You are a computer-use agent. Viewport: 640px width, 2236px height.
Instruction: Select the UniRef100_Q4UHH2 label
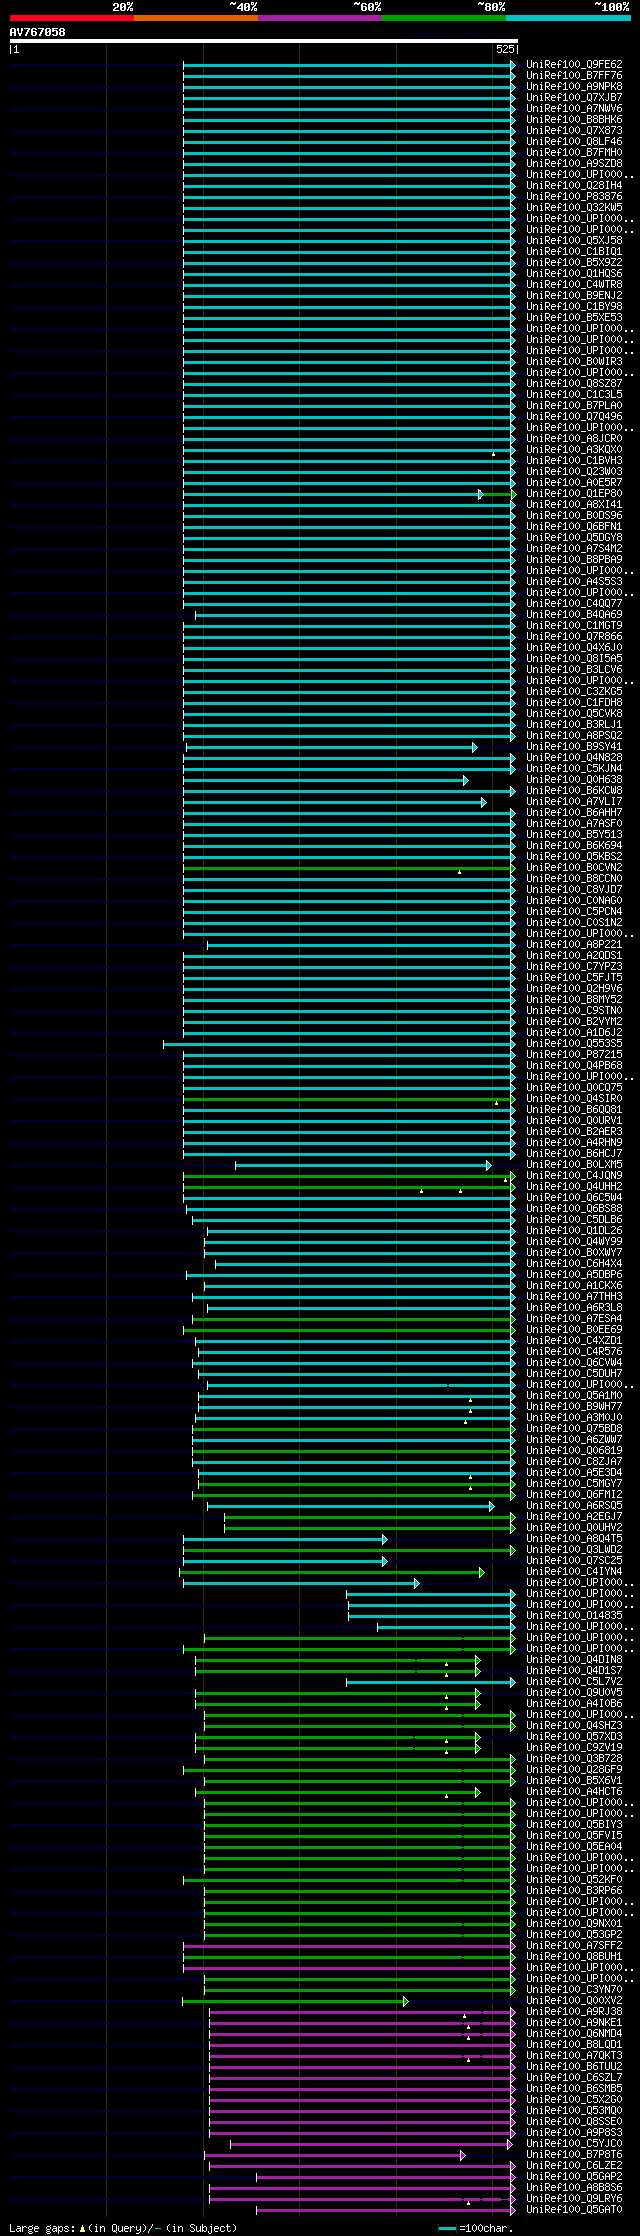tap(574, 1187)
